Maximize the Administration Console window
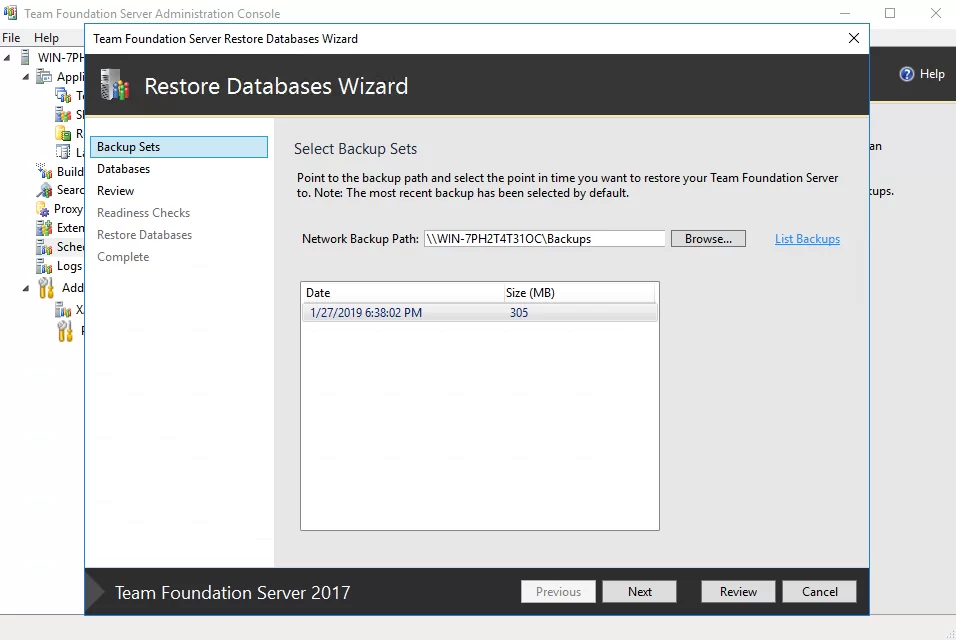 point(890,13)
